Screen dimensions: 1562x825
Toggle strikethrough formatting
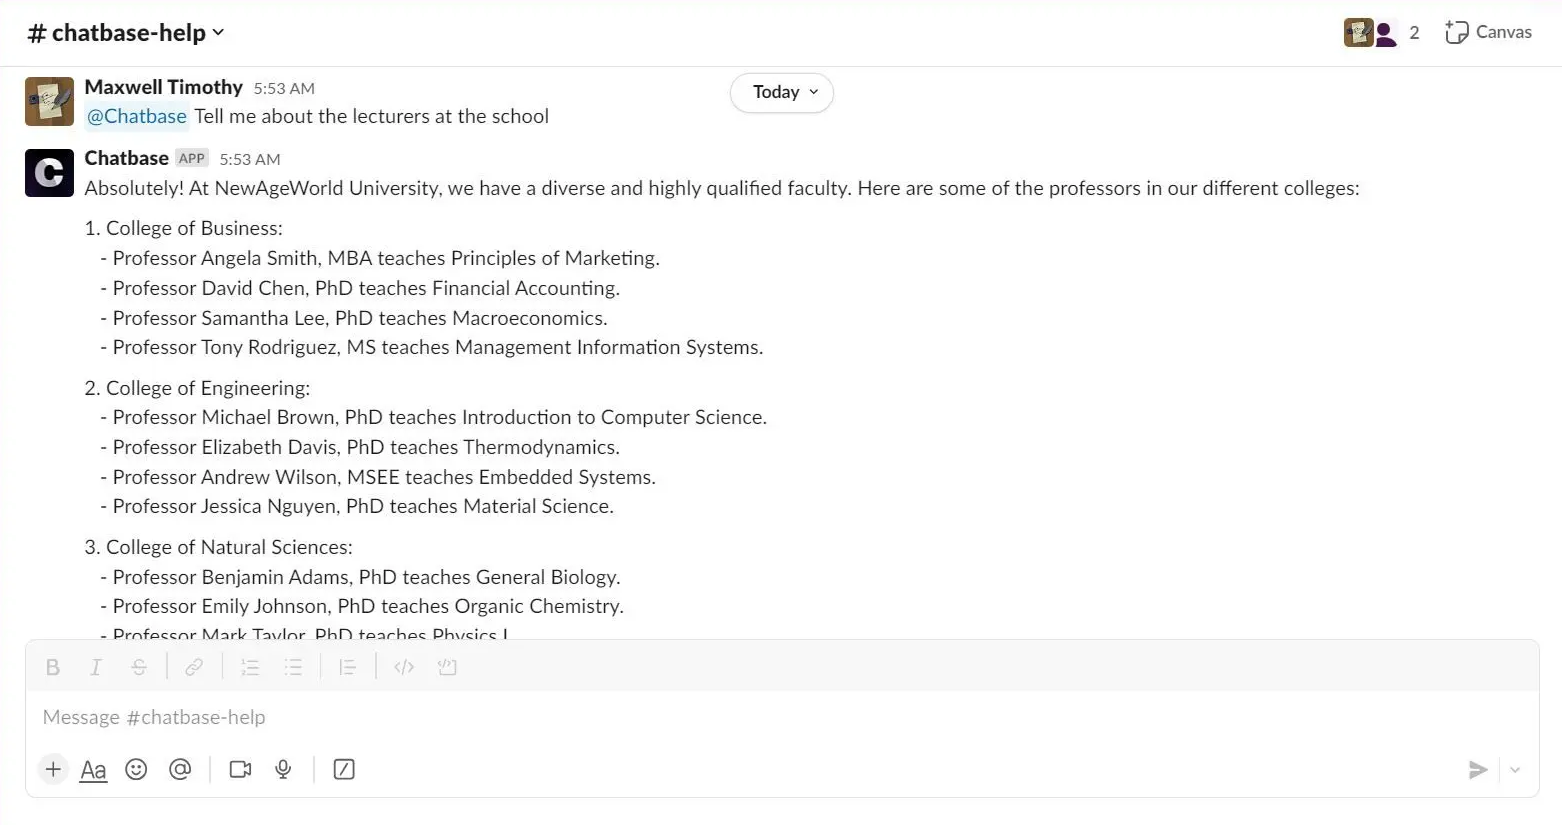[139, 667]
